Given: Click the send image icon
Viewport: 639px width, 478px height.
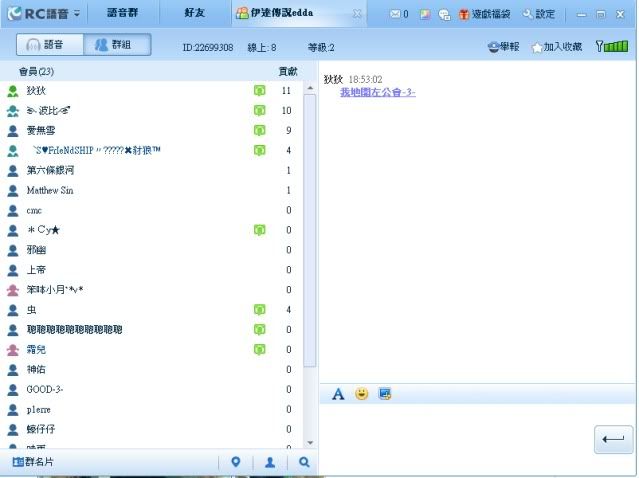Looking at the screenshot, I should click(385, 394).
